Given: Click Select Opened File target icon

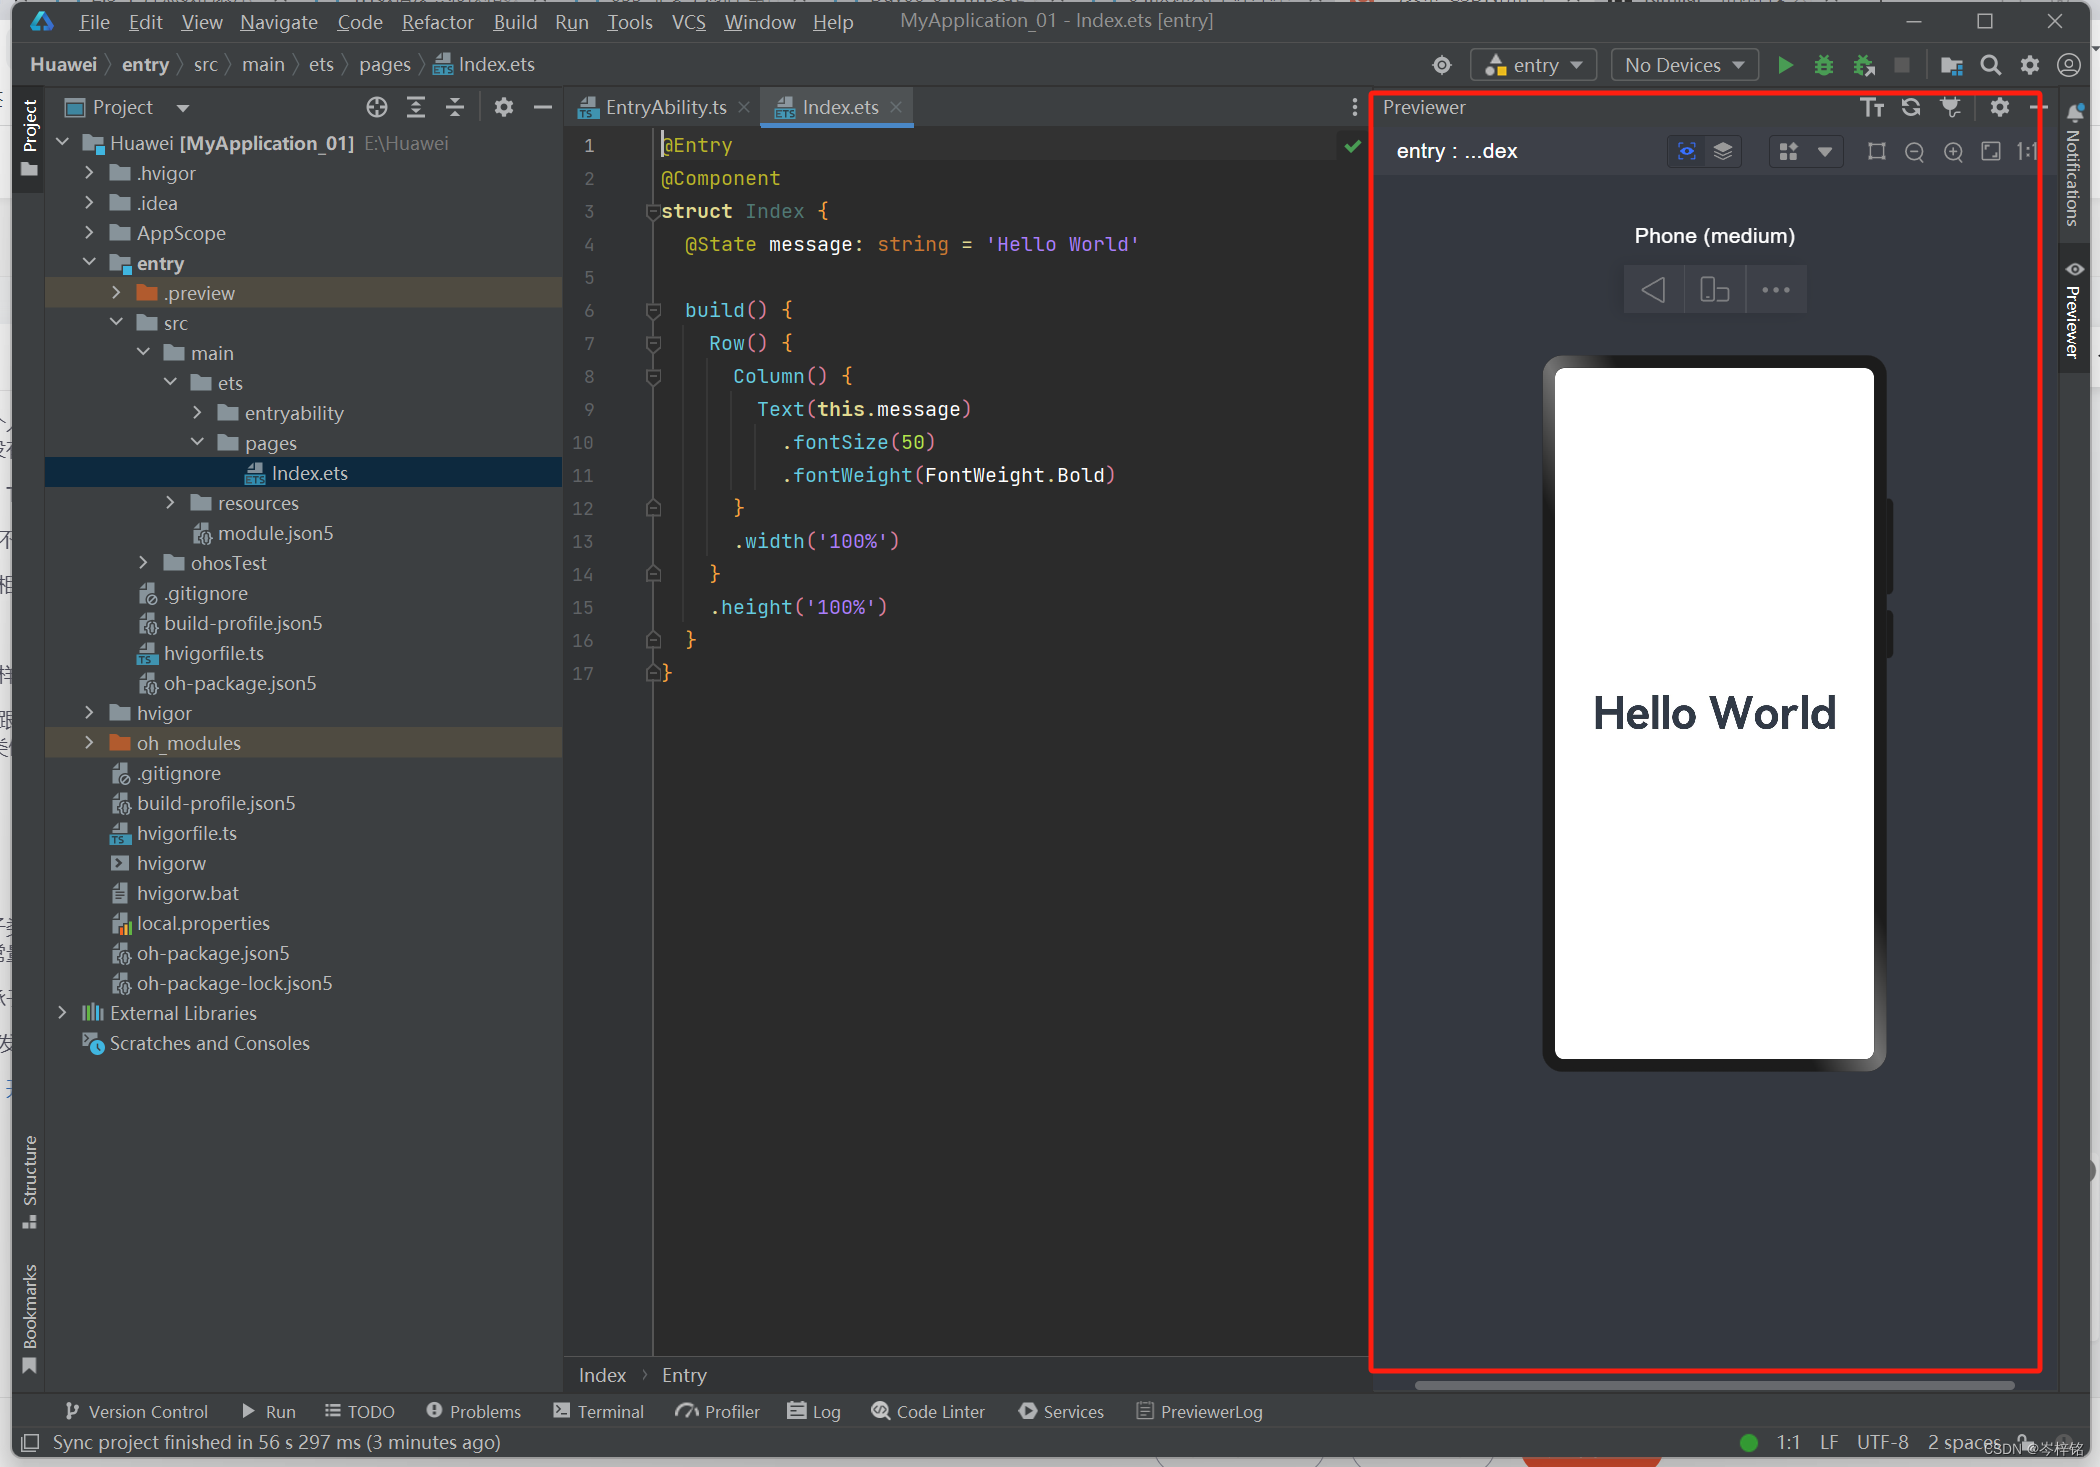Looking at the screenshot, I should coord(376,107).
